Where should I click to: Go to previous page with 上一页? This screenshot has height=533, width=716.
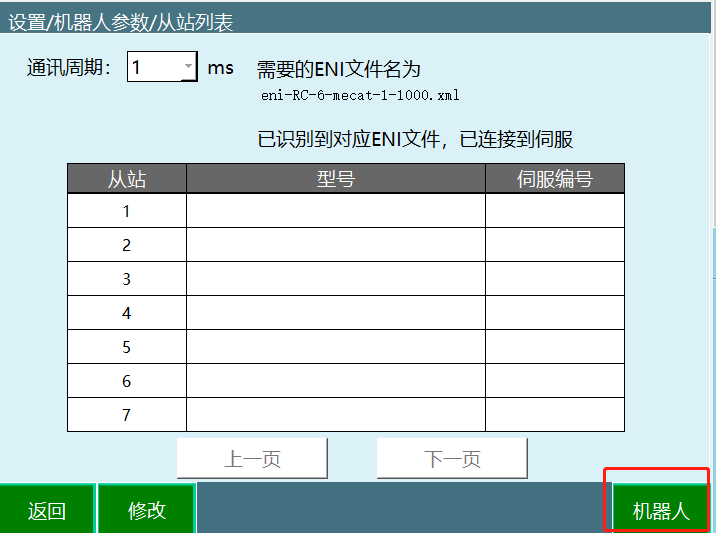252,459
